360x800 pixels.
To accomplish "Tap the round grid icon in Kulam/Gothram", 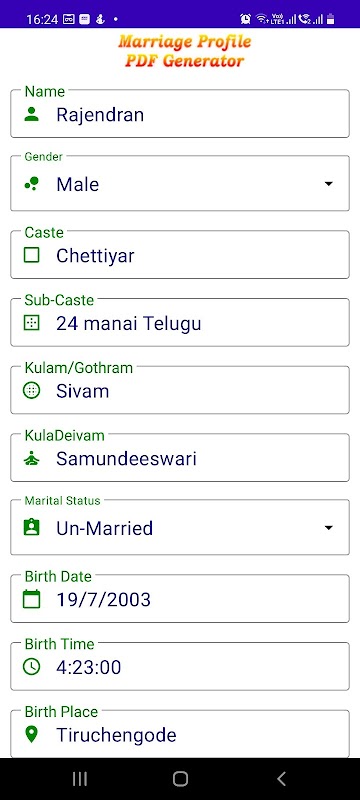I will coord(32,391).
